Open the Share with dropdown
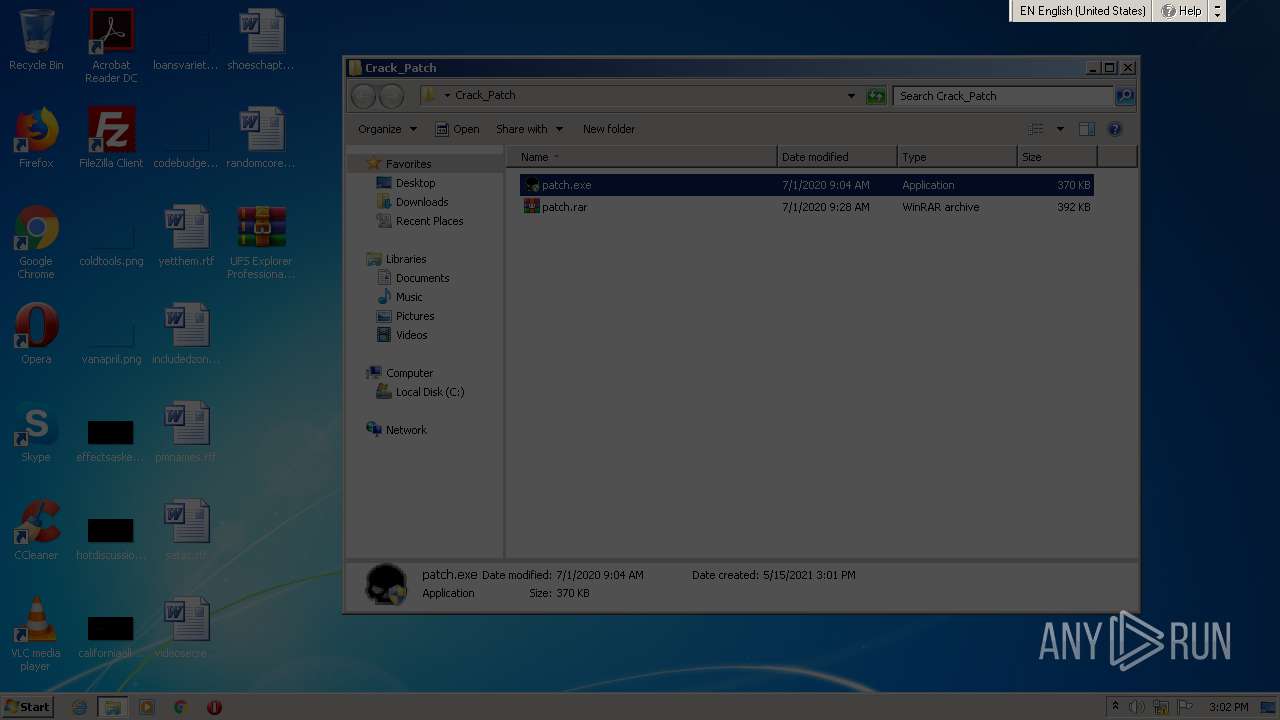This screenshot has width=1280, height=720. coord(529,129)
